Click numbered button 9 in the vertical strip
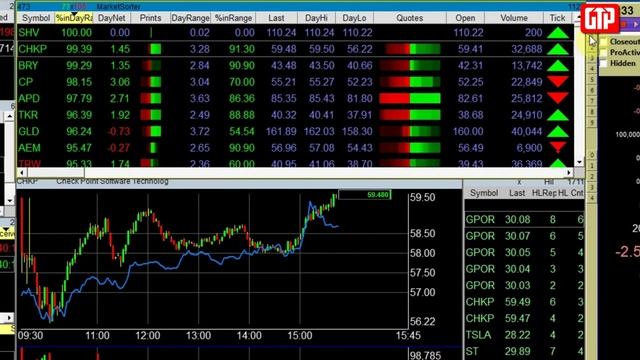 (592, 122)
